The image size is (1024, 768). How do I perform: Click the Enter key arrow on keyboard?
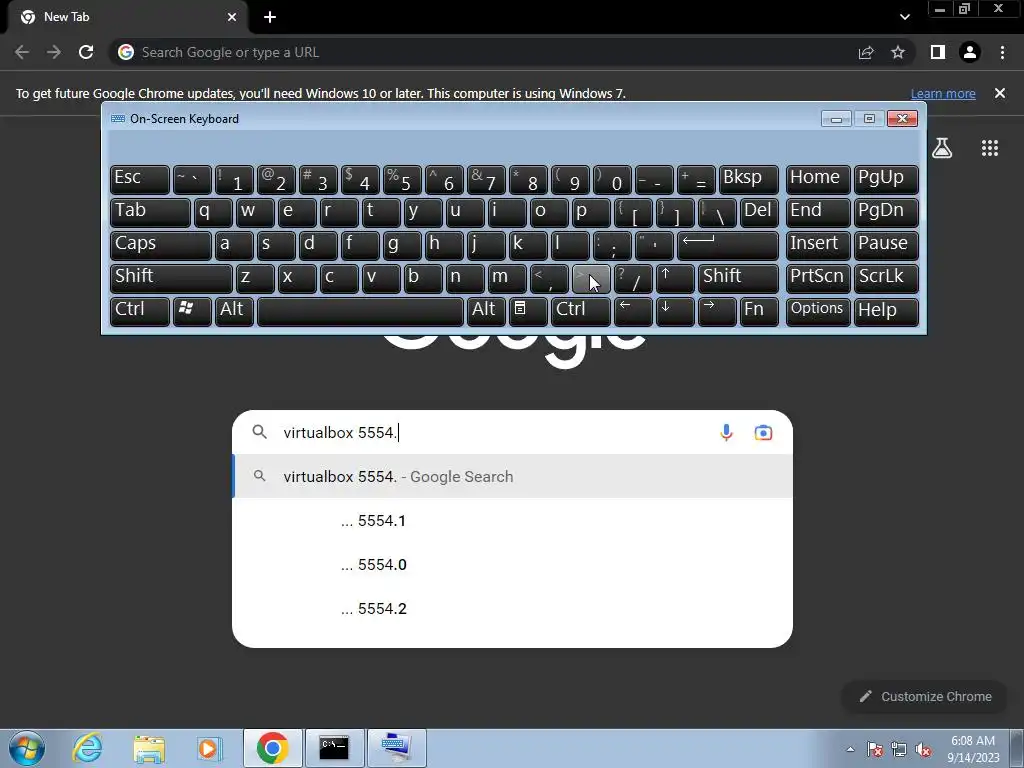(728, 246)
